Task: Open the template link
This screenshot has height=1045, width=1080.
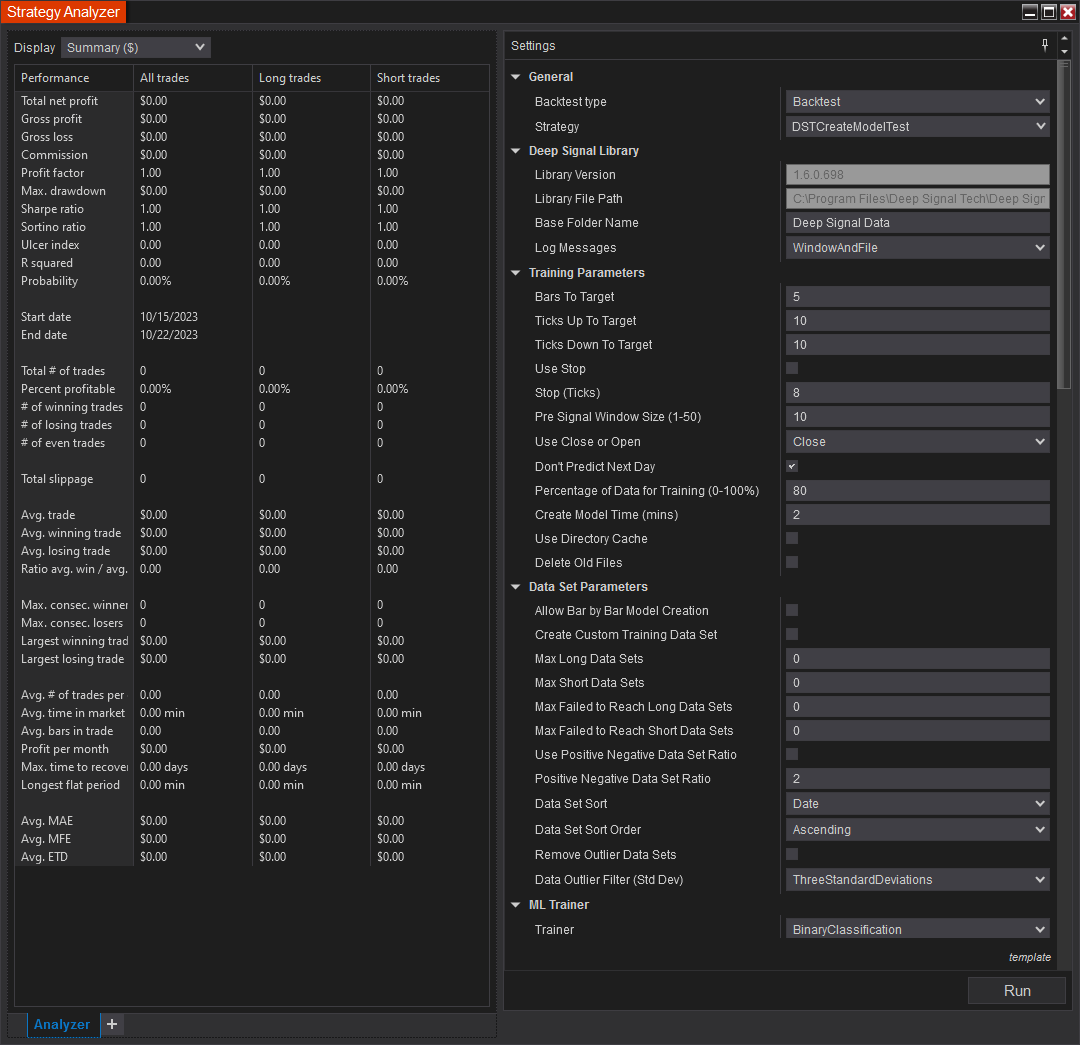Action: (1030, 958)
